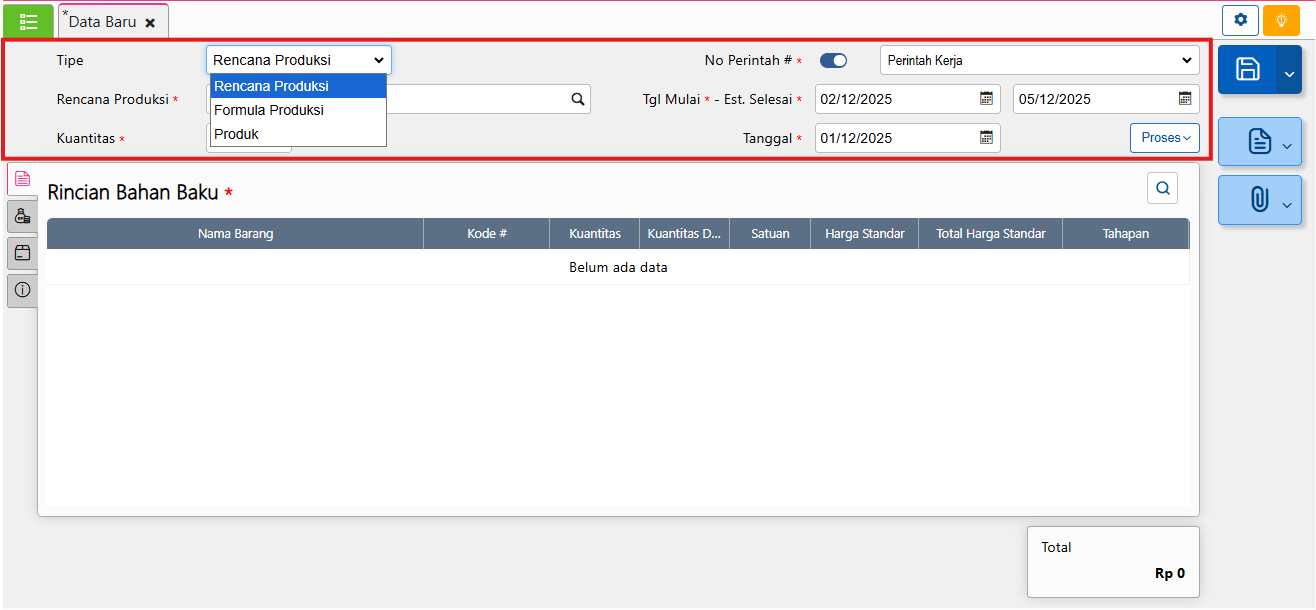The height and width of the screenshot is (610, 1316).
Task: Click the paperclip attachment icon
Action: point(1258,201)
